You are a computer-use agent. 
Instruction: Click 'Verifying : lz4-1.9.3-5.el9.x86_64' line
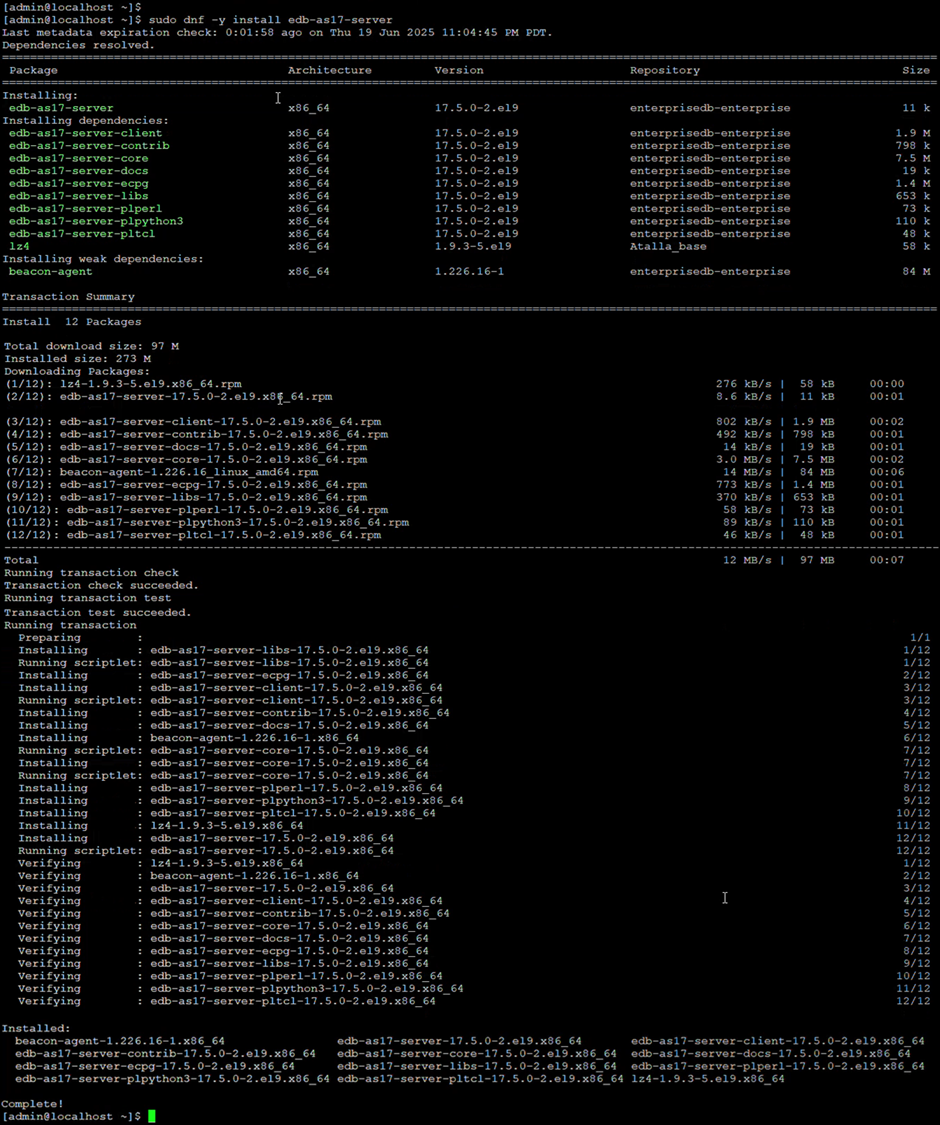click(474, 863)
